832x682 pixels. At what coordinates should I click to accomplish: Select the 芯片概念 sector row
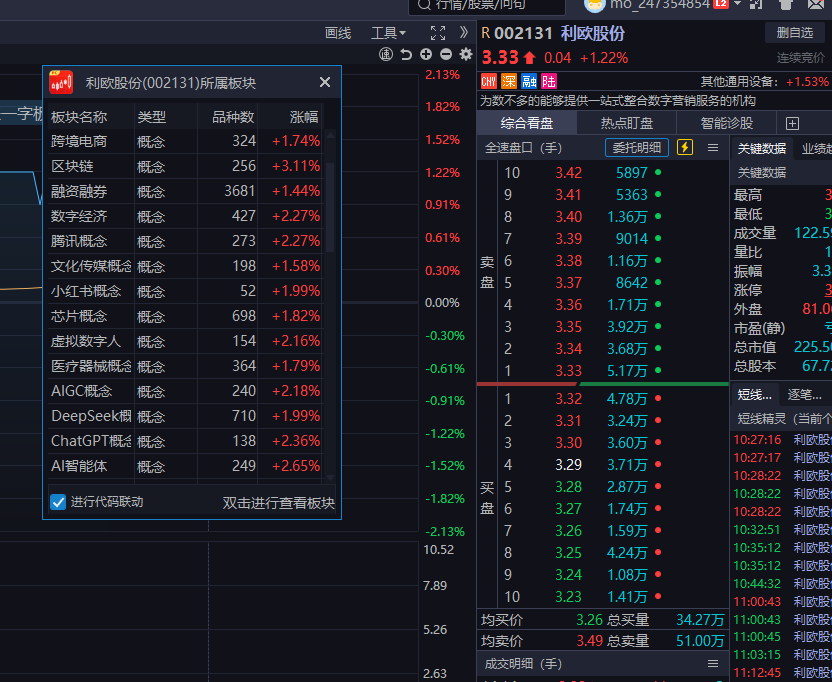(x=185, y=316)
